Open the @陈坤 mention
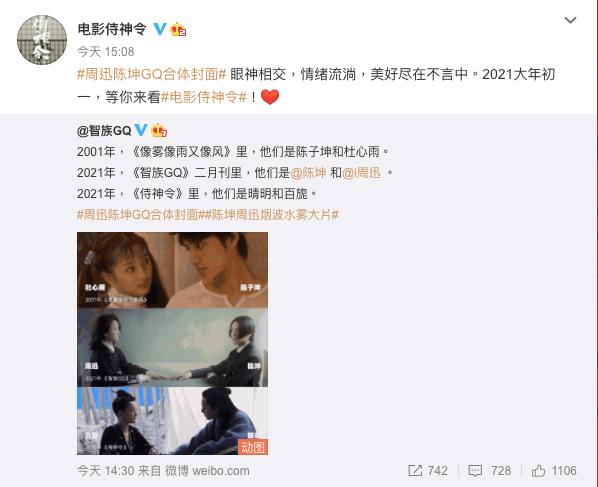The height and width of the screenshot is (487, 598). point(308,173)
